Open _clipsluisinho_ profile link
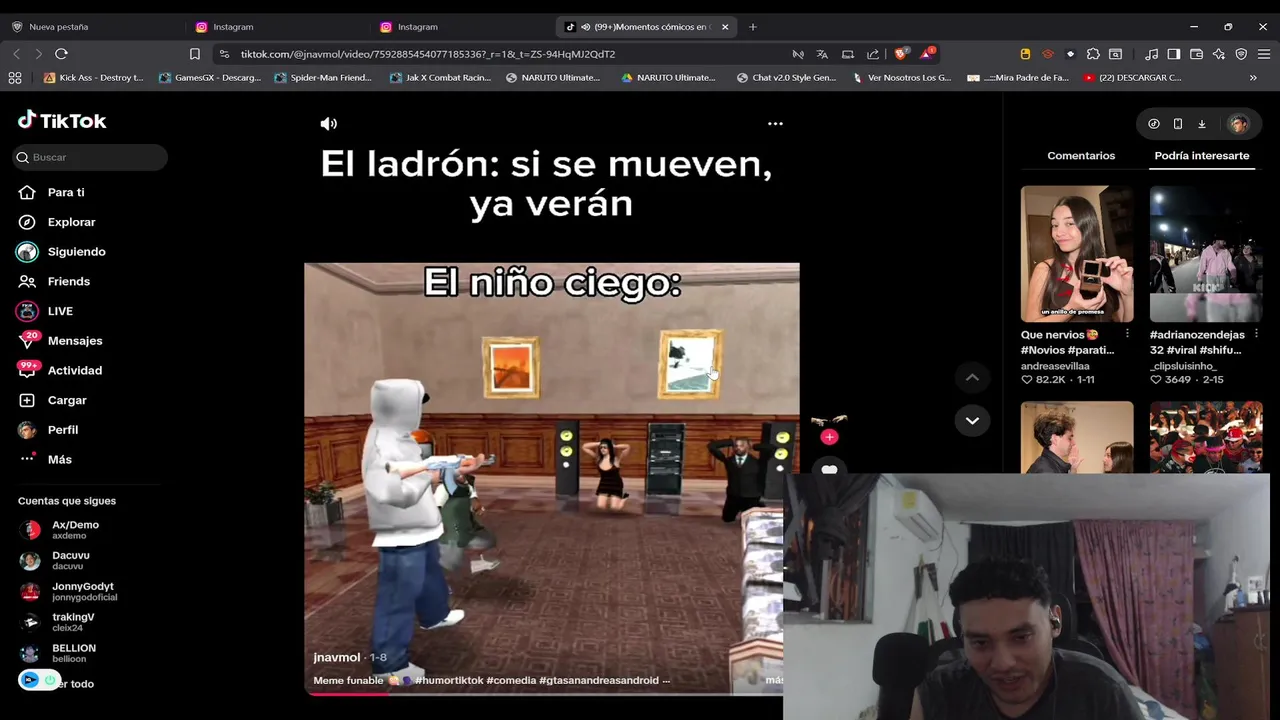 (1183, 366)
